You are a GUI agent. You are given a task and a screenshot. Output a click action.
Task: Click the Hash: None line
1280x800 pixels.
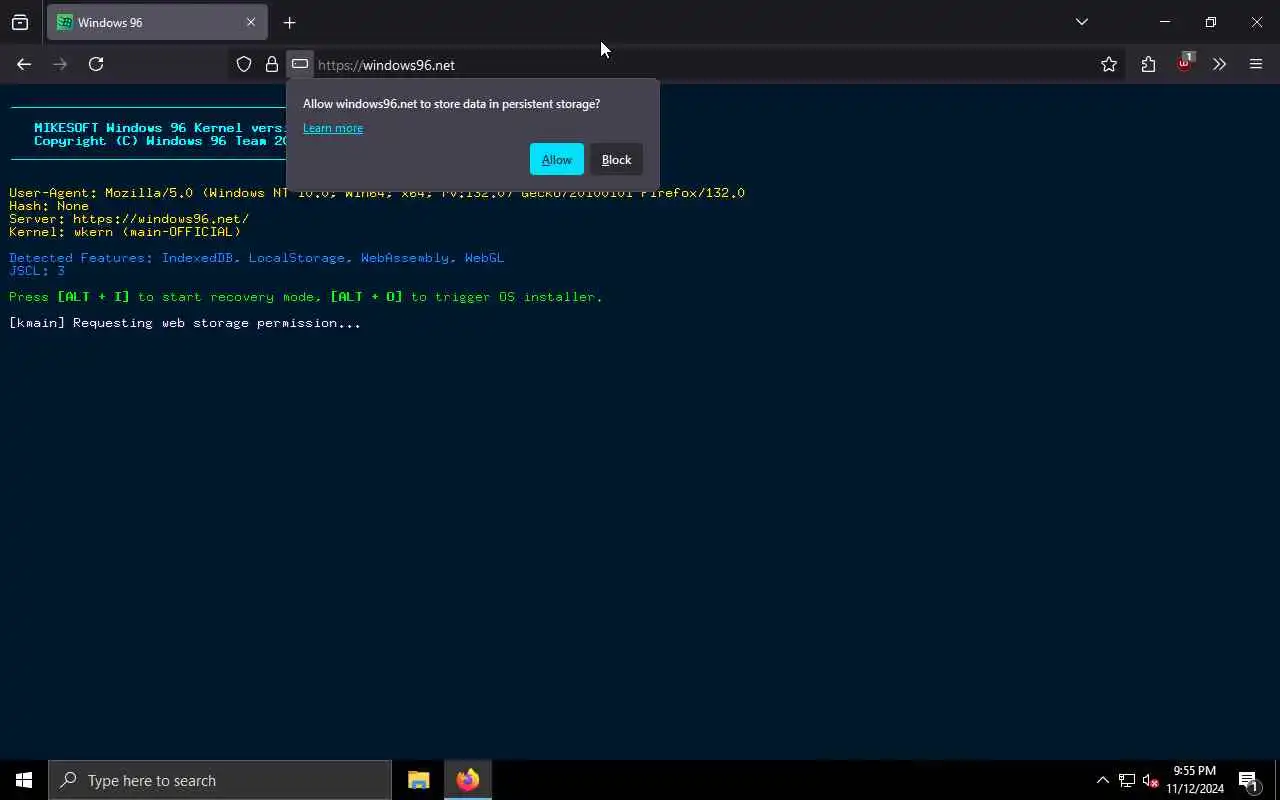49,206
